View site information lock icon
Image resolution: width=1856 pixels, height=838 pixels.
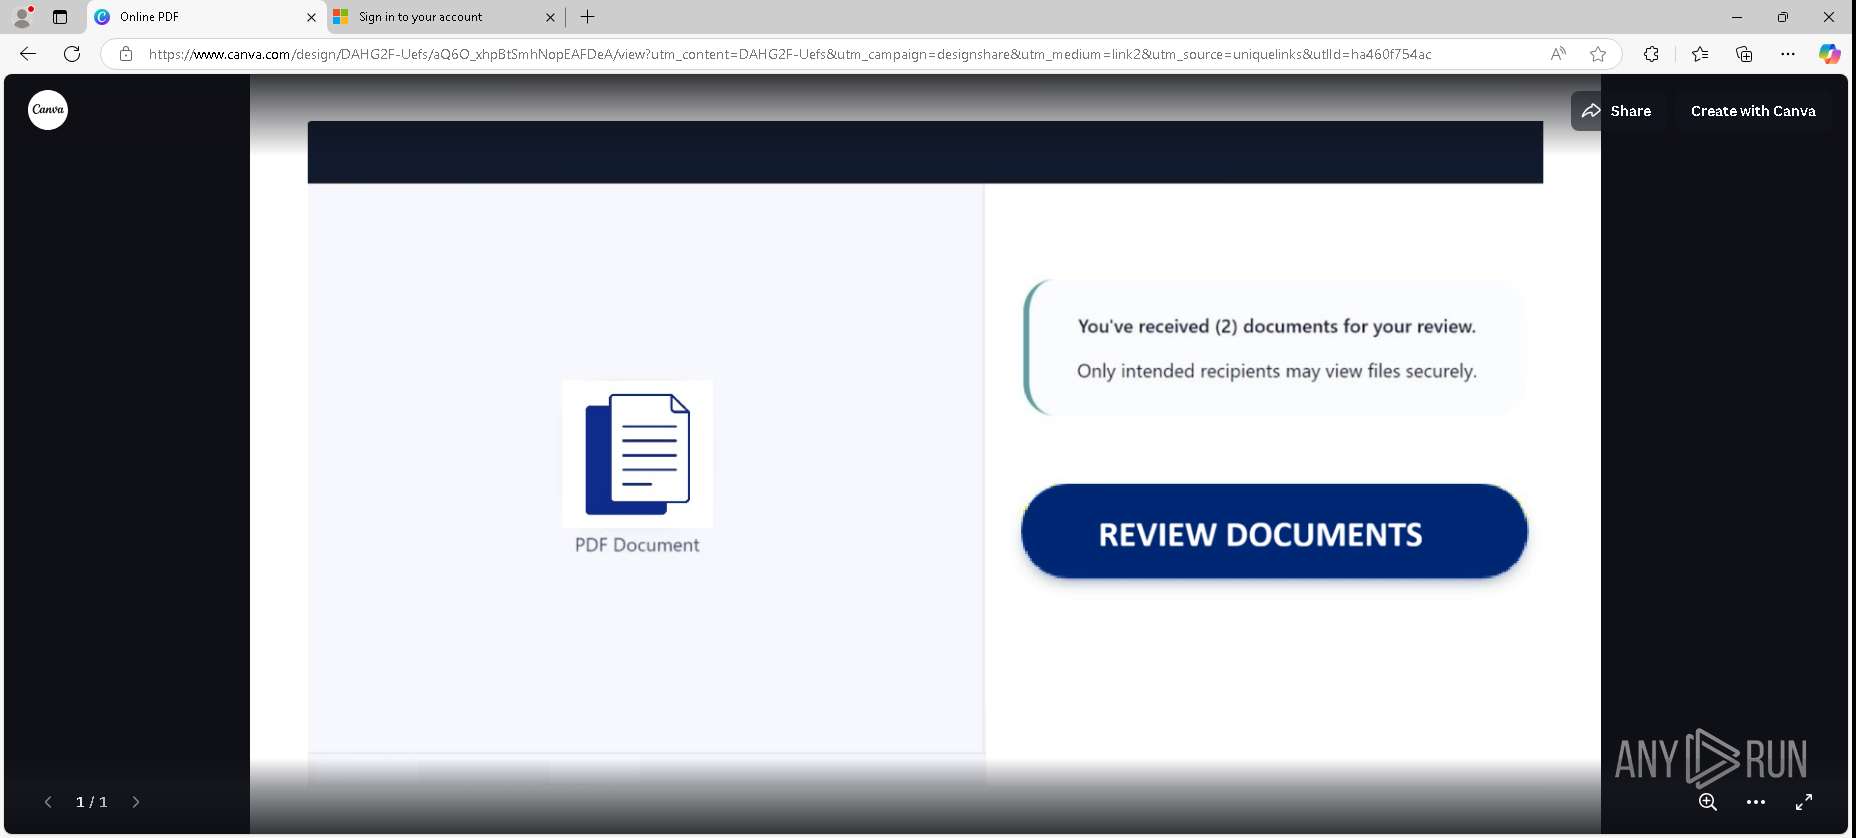tap(126, 54)
